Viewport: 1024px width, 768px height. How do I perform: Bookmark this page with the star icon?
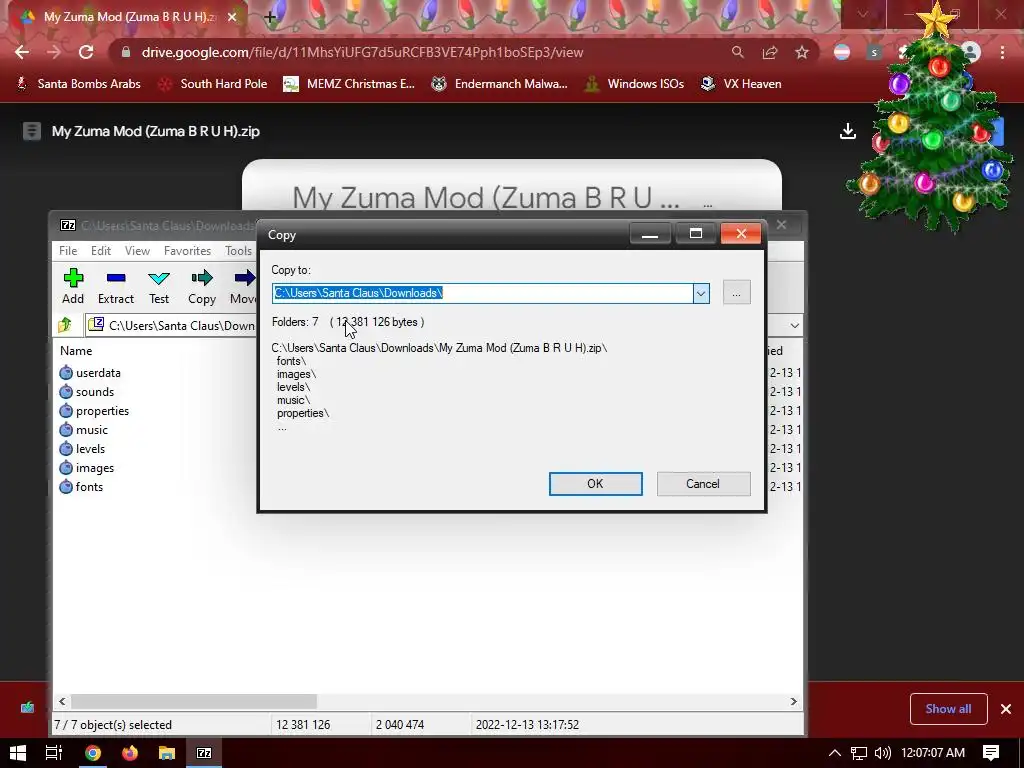tap(802, 52)
